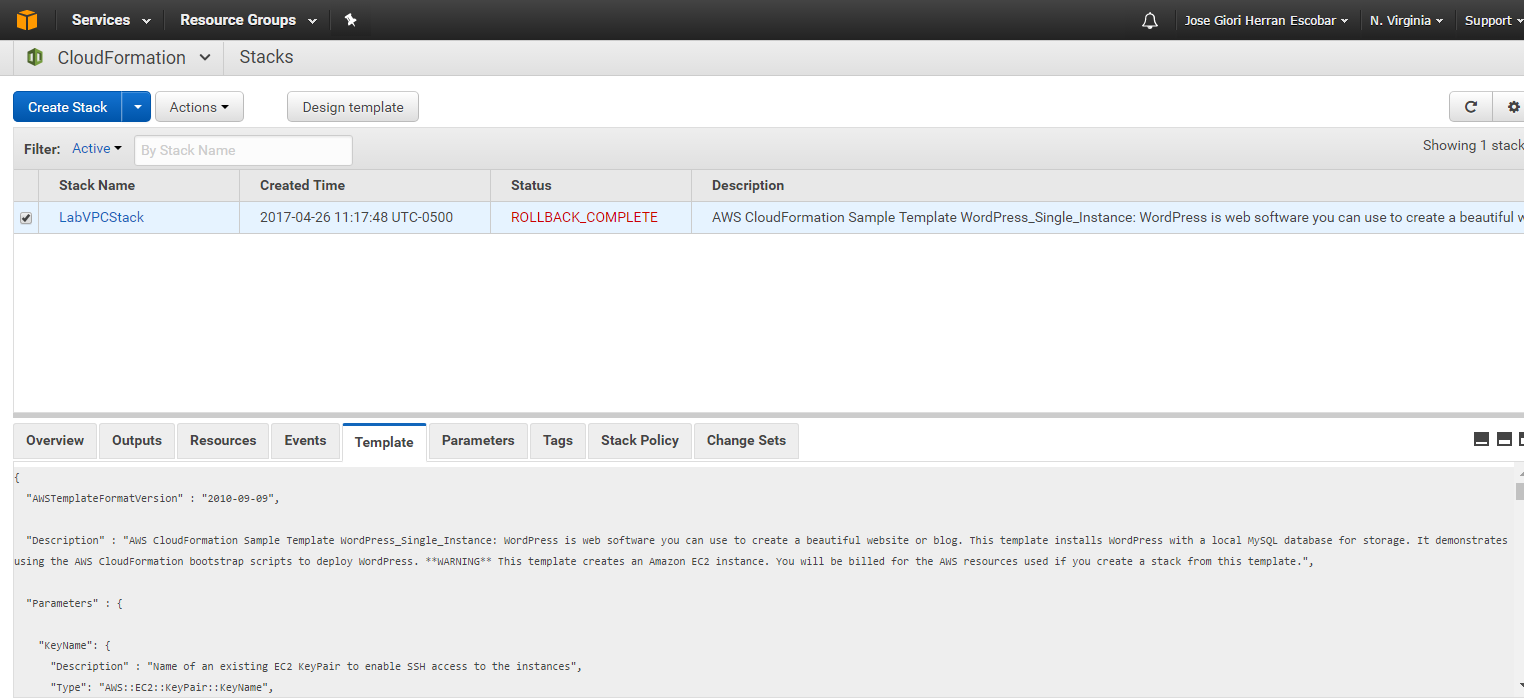The image size is (1524, 698).
Task: Click the AWSTemplateFormatVersion line in template
Action: click(x=152, y=498)
